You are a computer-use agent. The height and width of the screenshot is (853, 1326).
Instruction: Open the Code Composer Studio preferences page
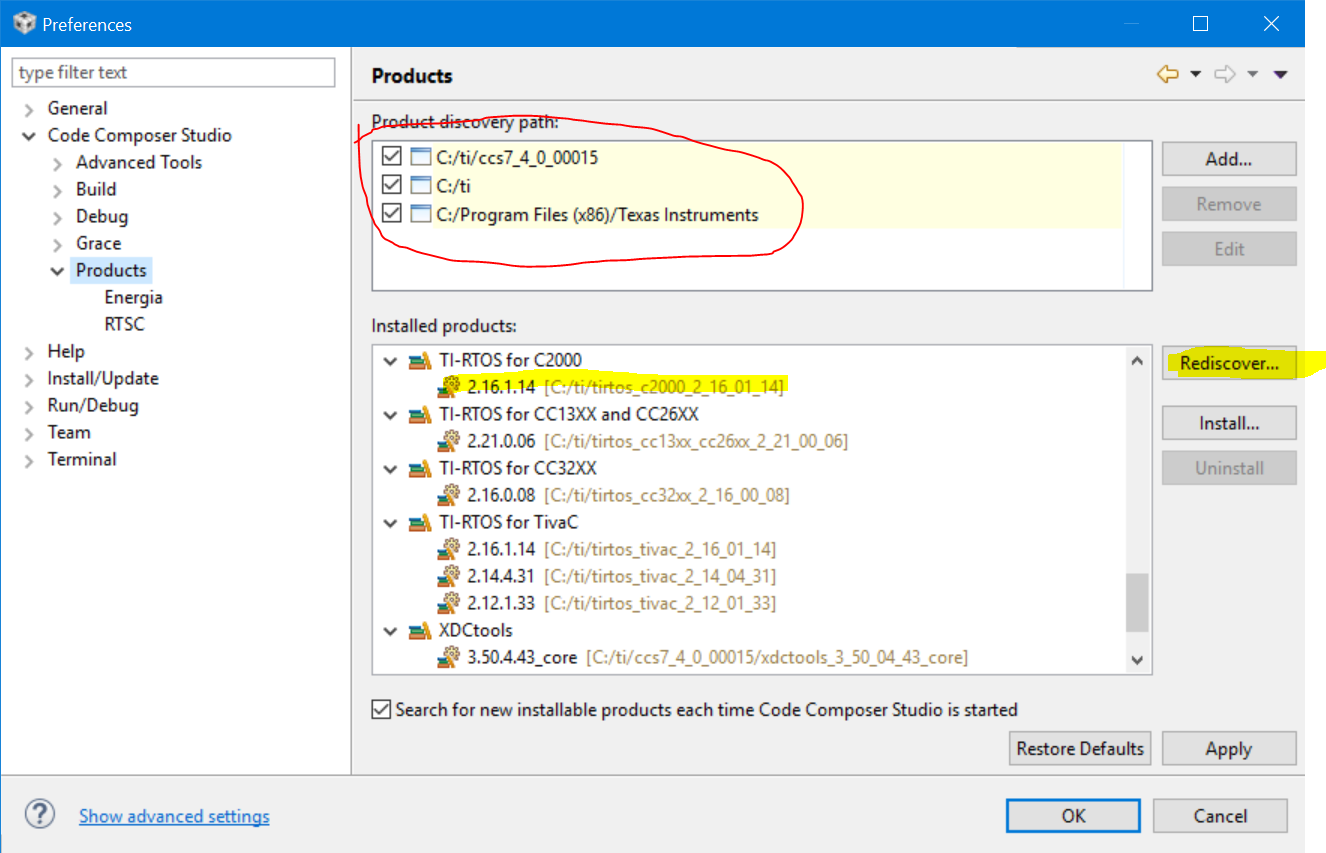(x=140, y=135)
